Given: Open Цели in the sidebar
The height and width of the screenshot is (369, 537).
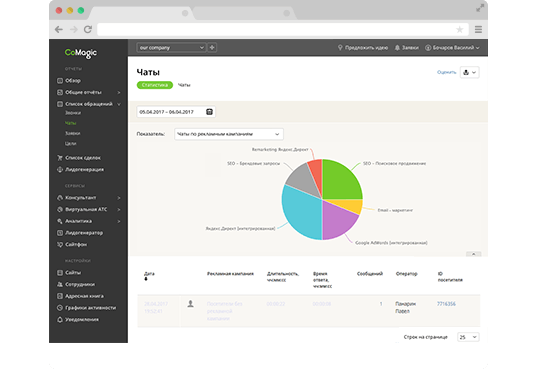Looking at the screenshot, I should 71,144.
